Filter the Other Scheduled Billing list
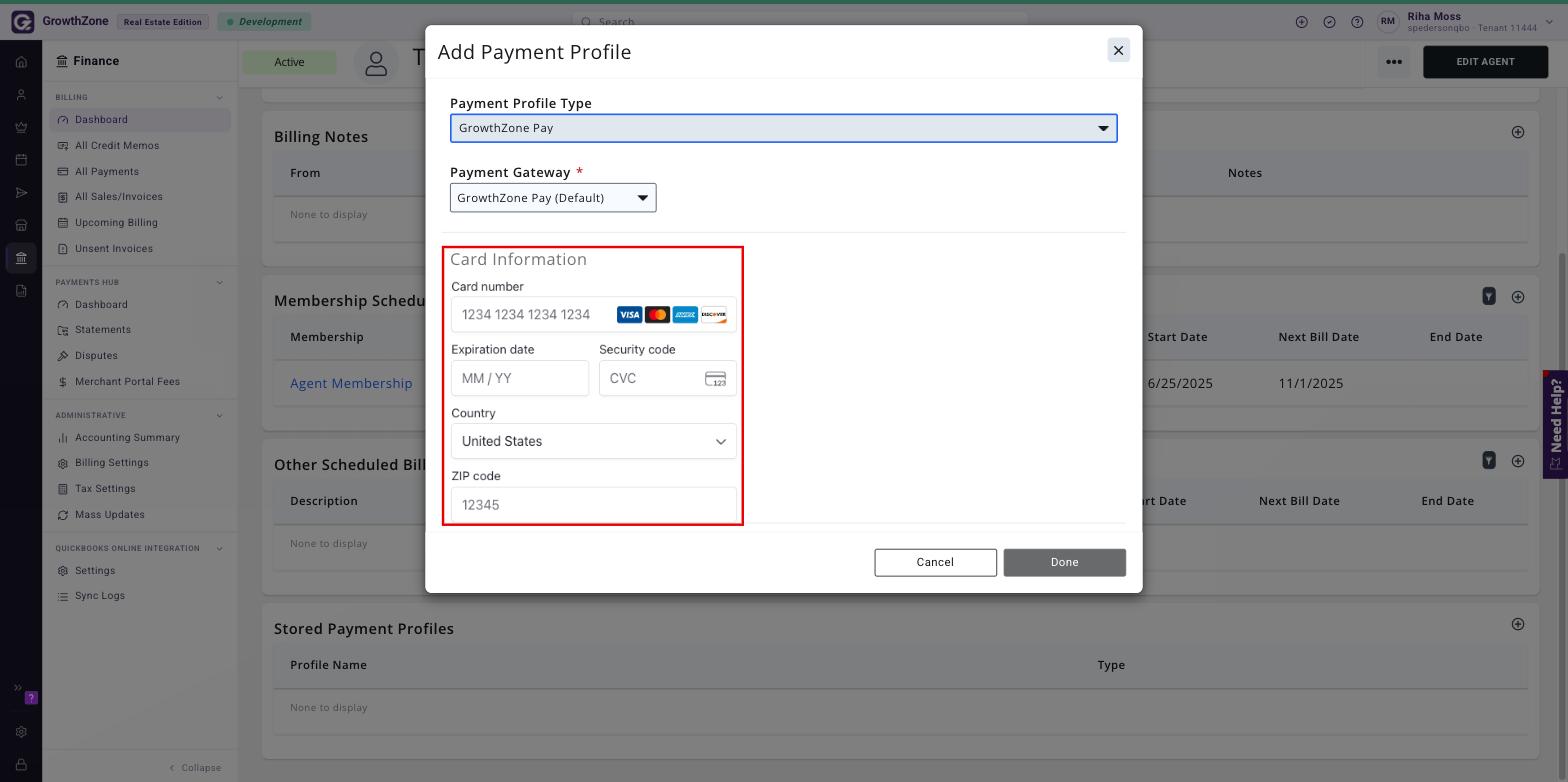 tap(1489, 460)
